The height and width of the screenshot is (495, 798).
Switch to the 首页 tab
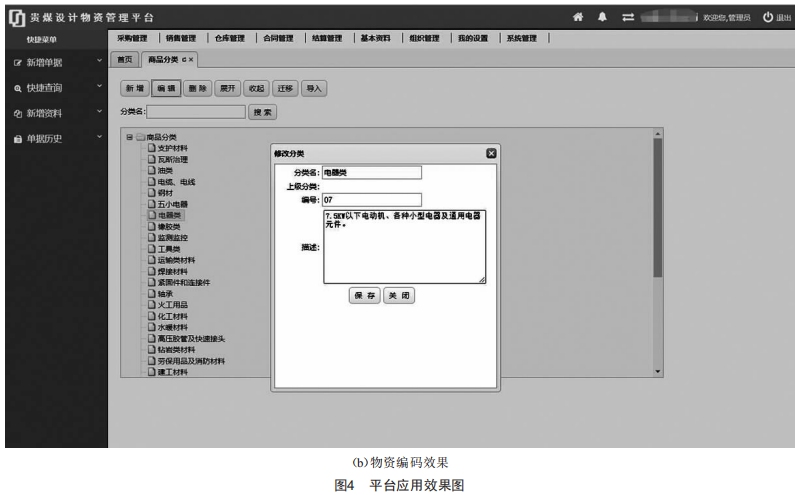[124, 61]
